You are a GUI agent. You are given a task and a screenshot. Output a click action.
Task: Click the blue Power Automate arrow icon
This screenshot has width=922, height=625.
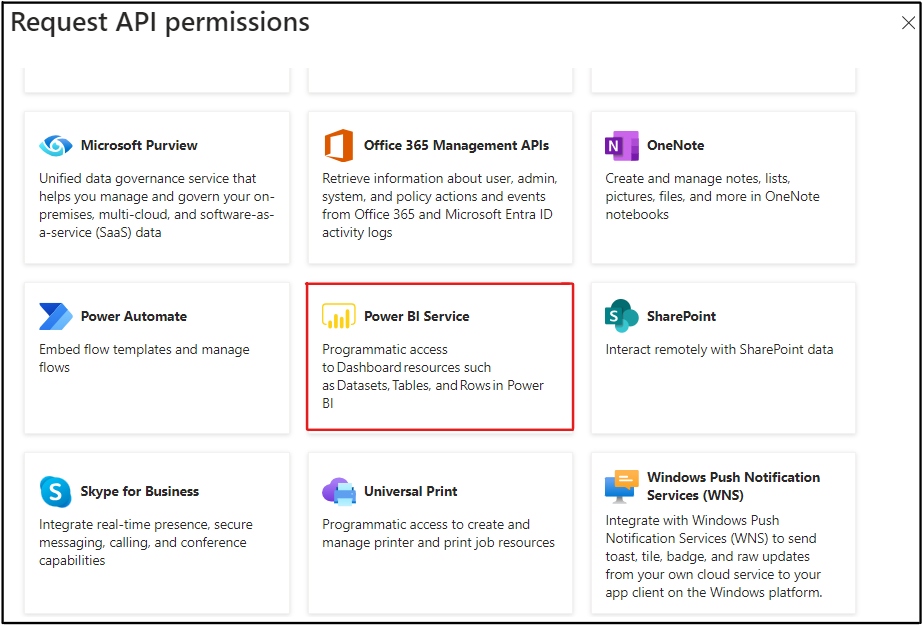(x=55, y=316)
